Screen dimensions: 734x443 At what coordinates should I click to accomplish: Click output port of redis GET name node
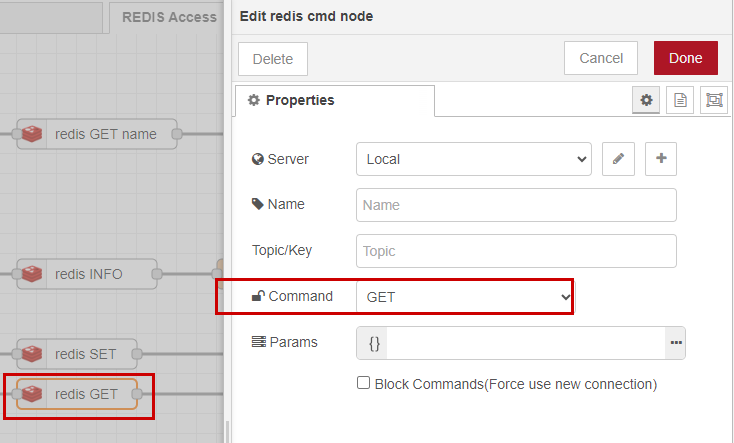[177, 134]
